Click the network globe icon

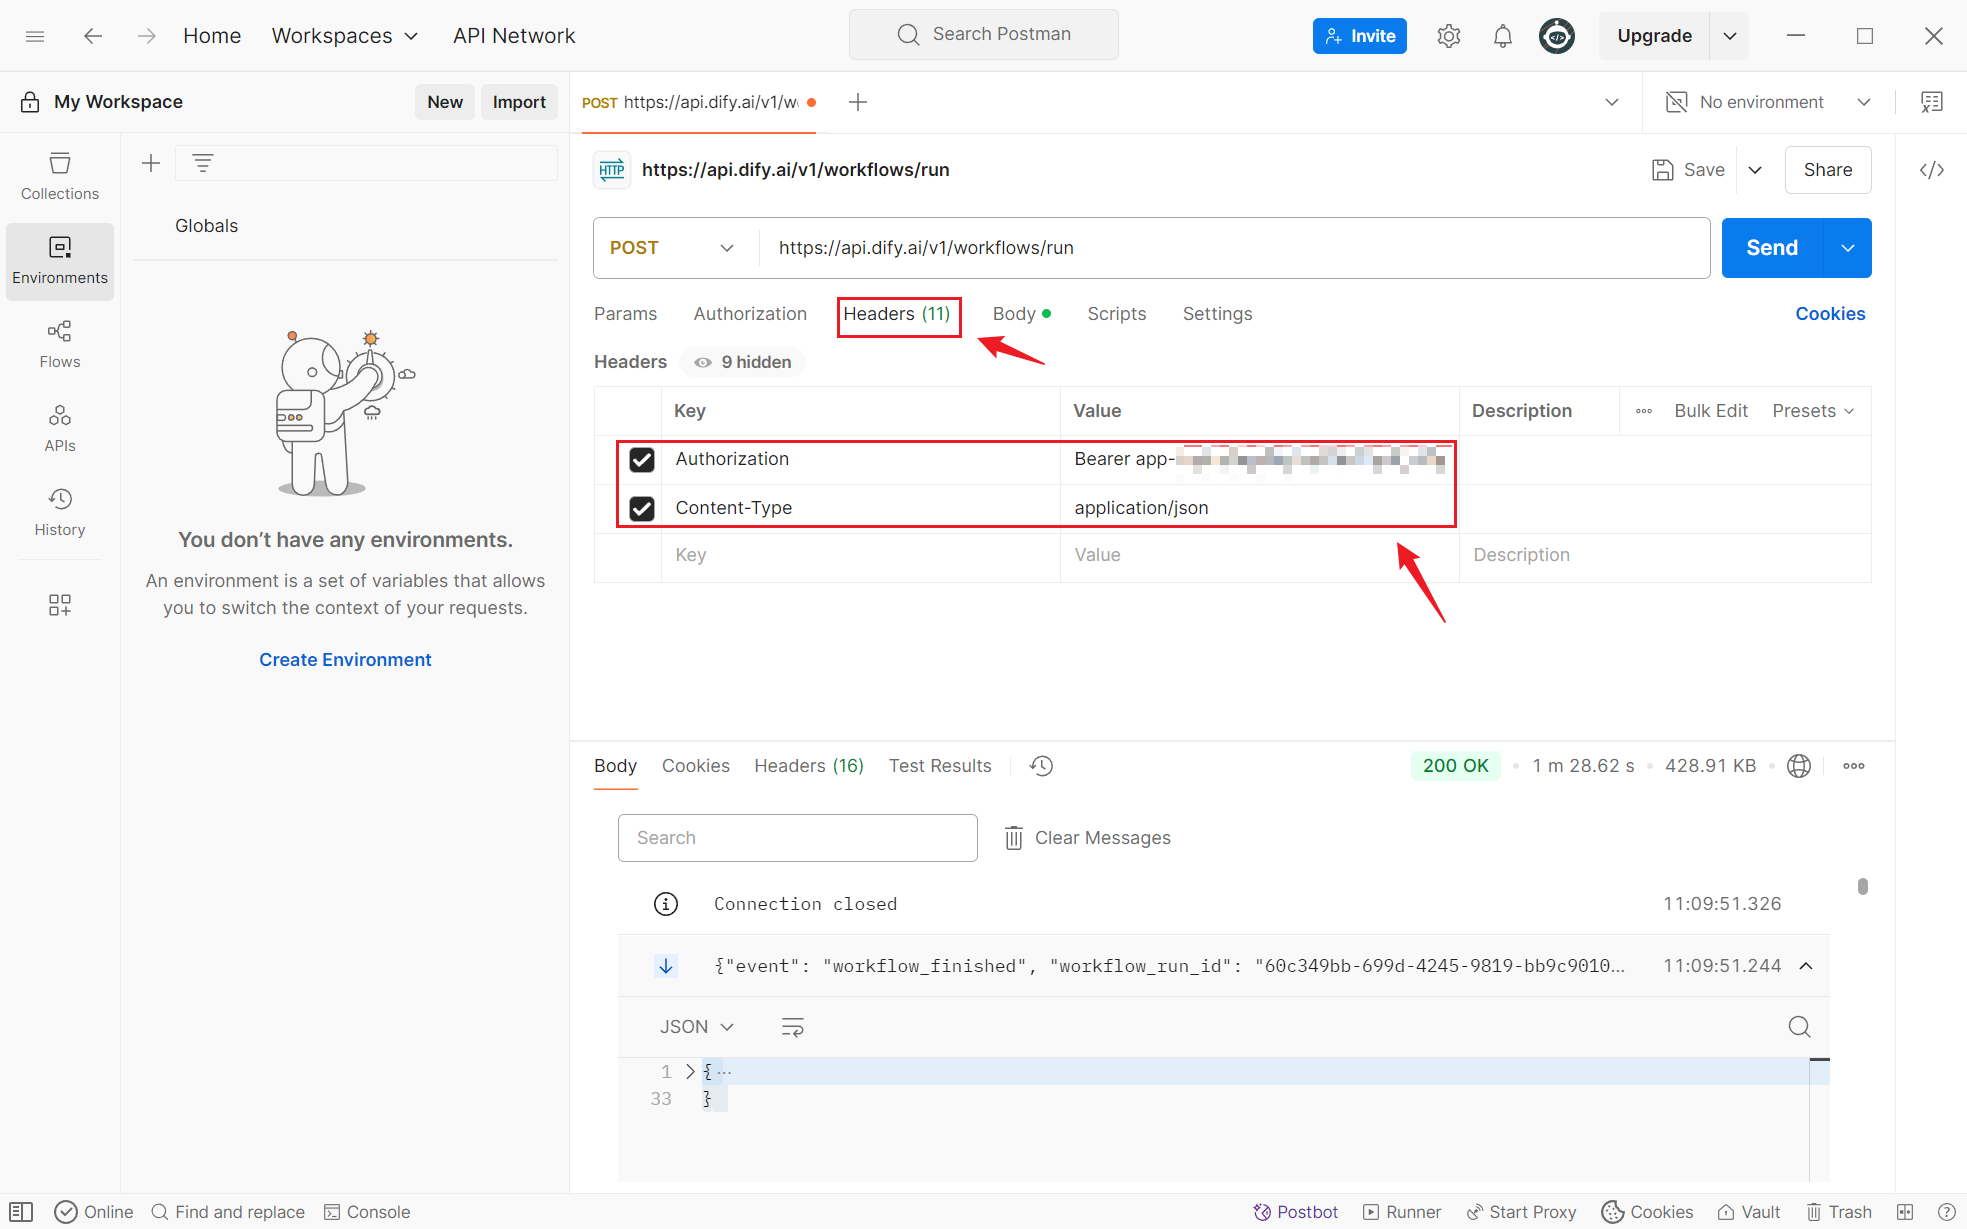(1799, 766)
